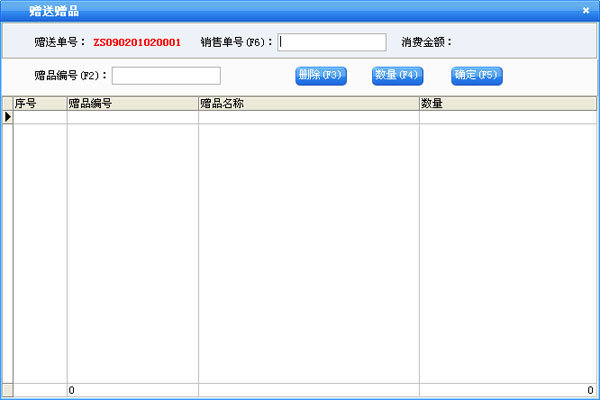Screen dimensions: 600x400
Task: Click first row cell under 序号
Action: click(x=39, y=117)
